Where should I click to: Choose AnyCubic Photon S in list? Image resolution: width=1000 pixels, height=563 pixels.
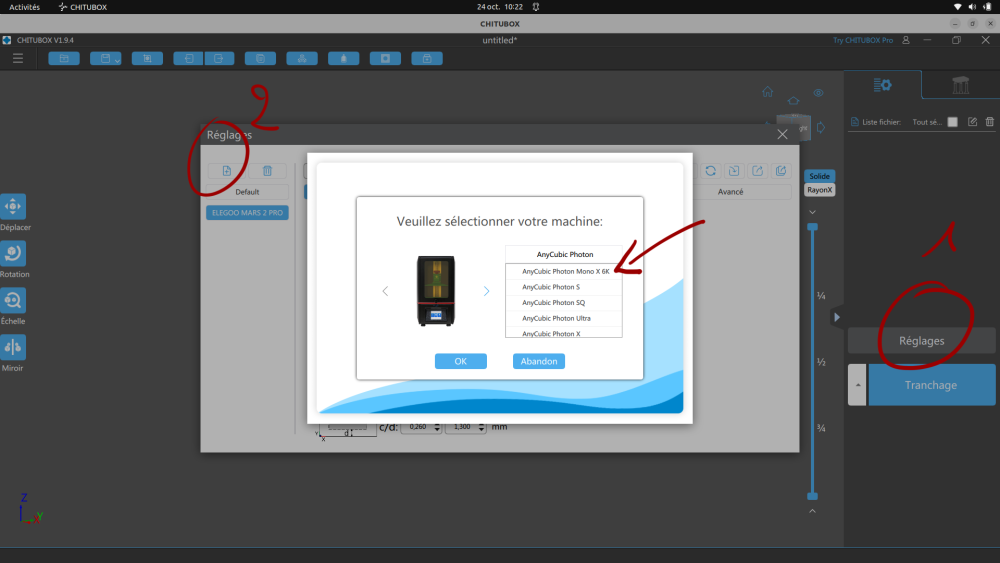564,287
